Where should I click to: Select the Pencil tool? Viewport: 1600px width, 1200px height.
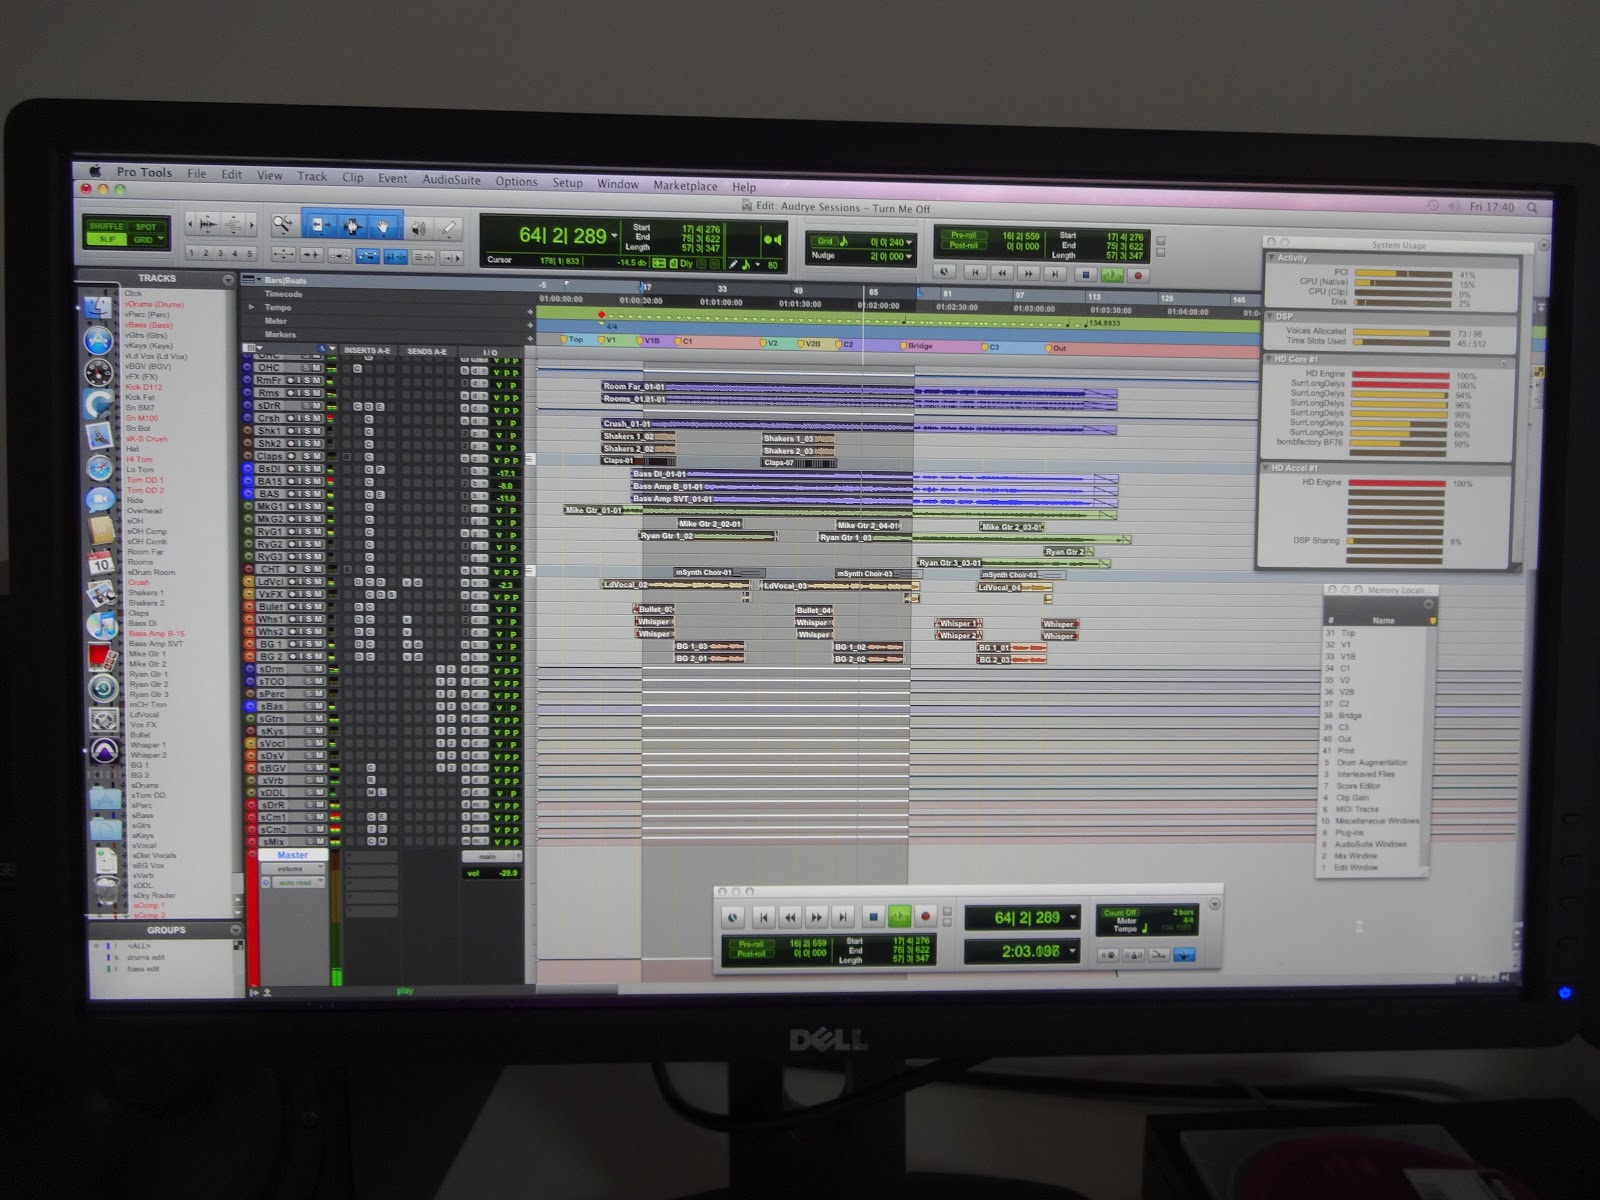coord(449,229)
